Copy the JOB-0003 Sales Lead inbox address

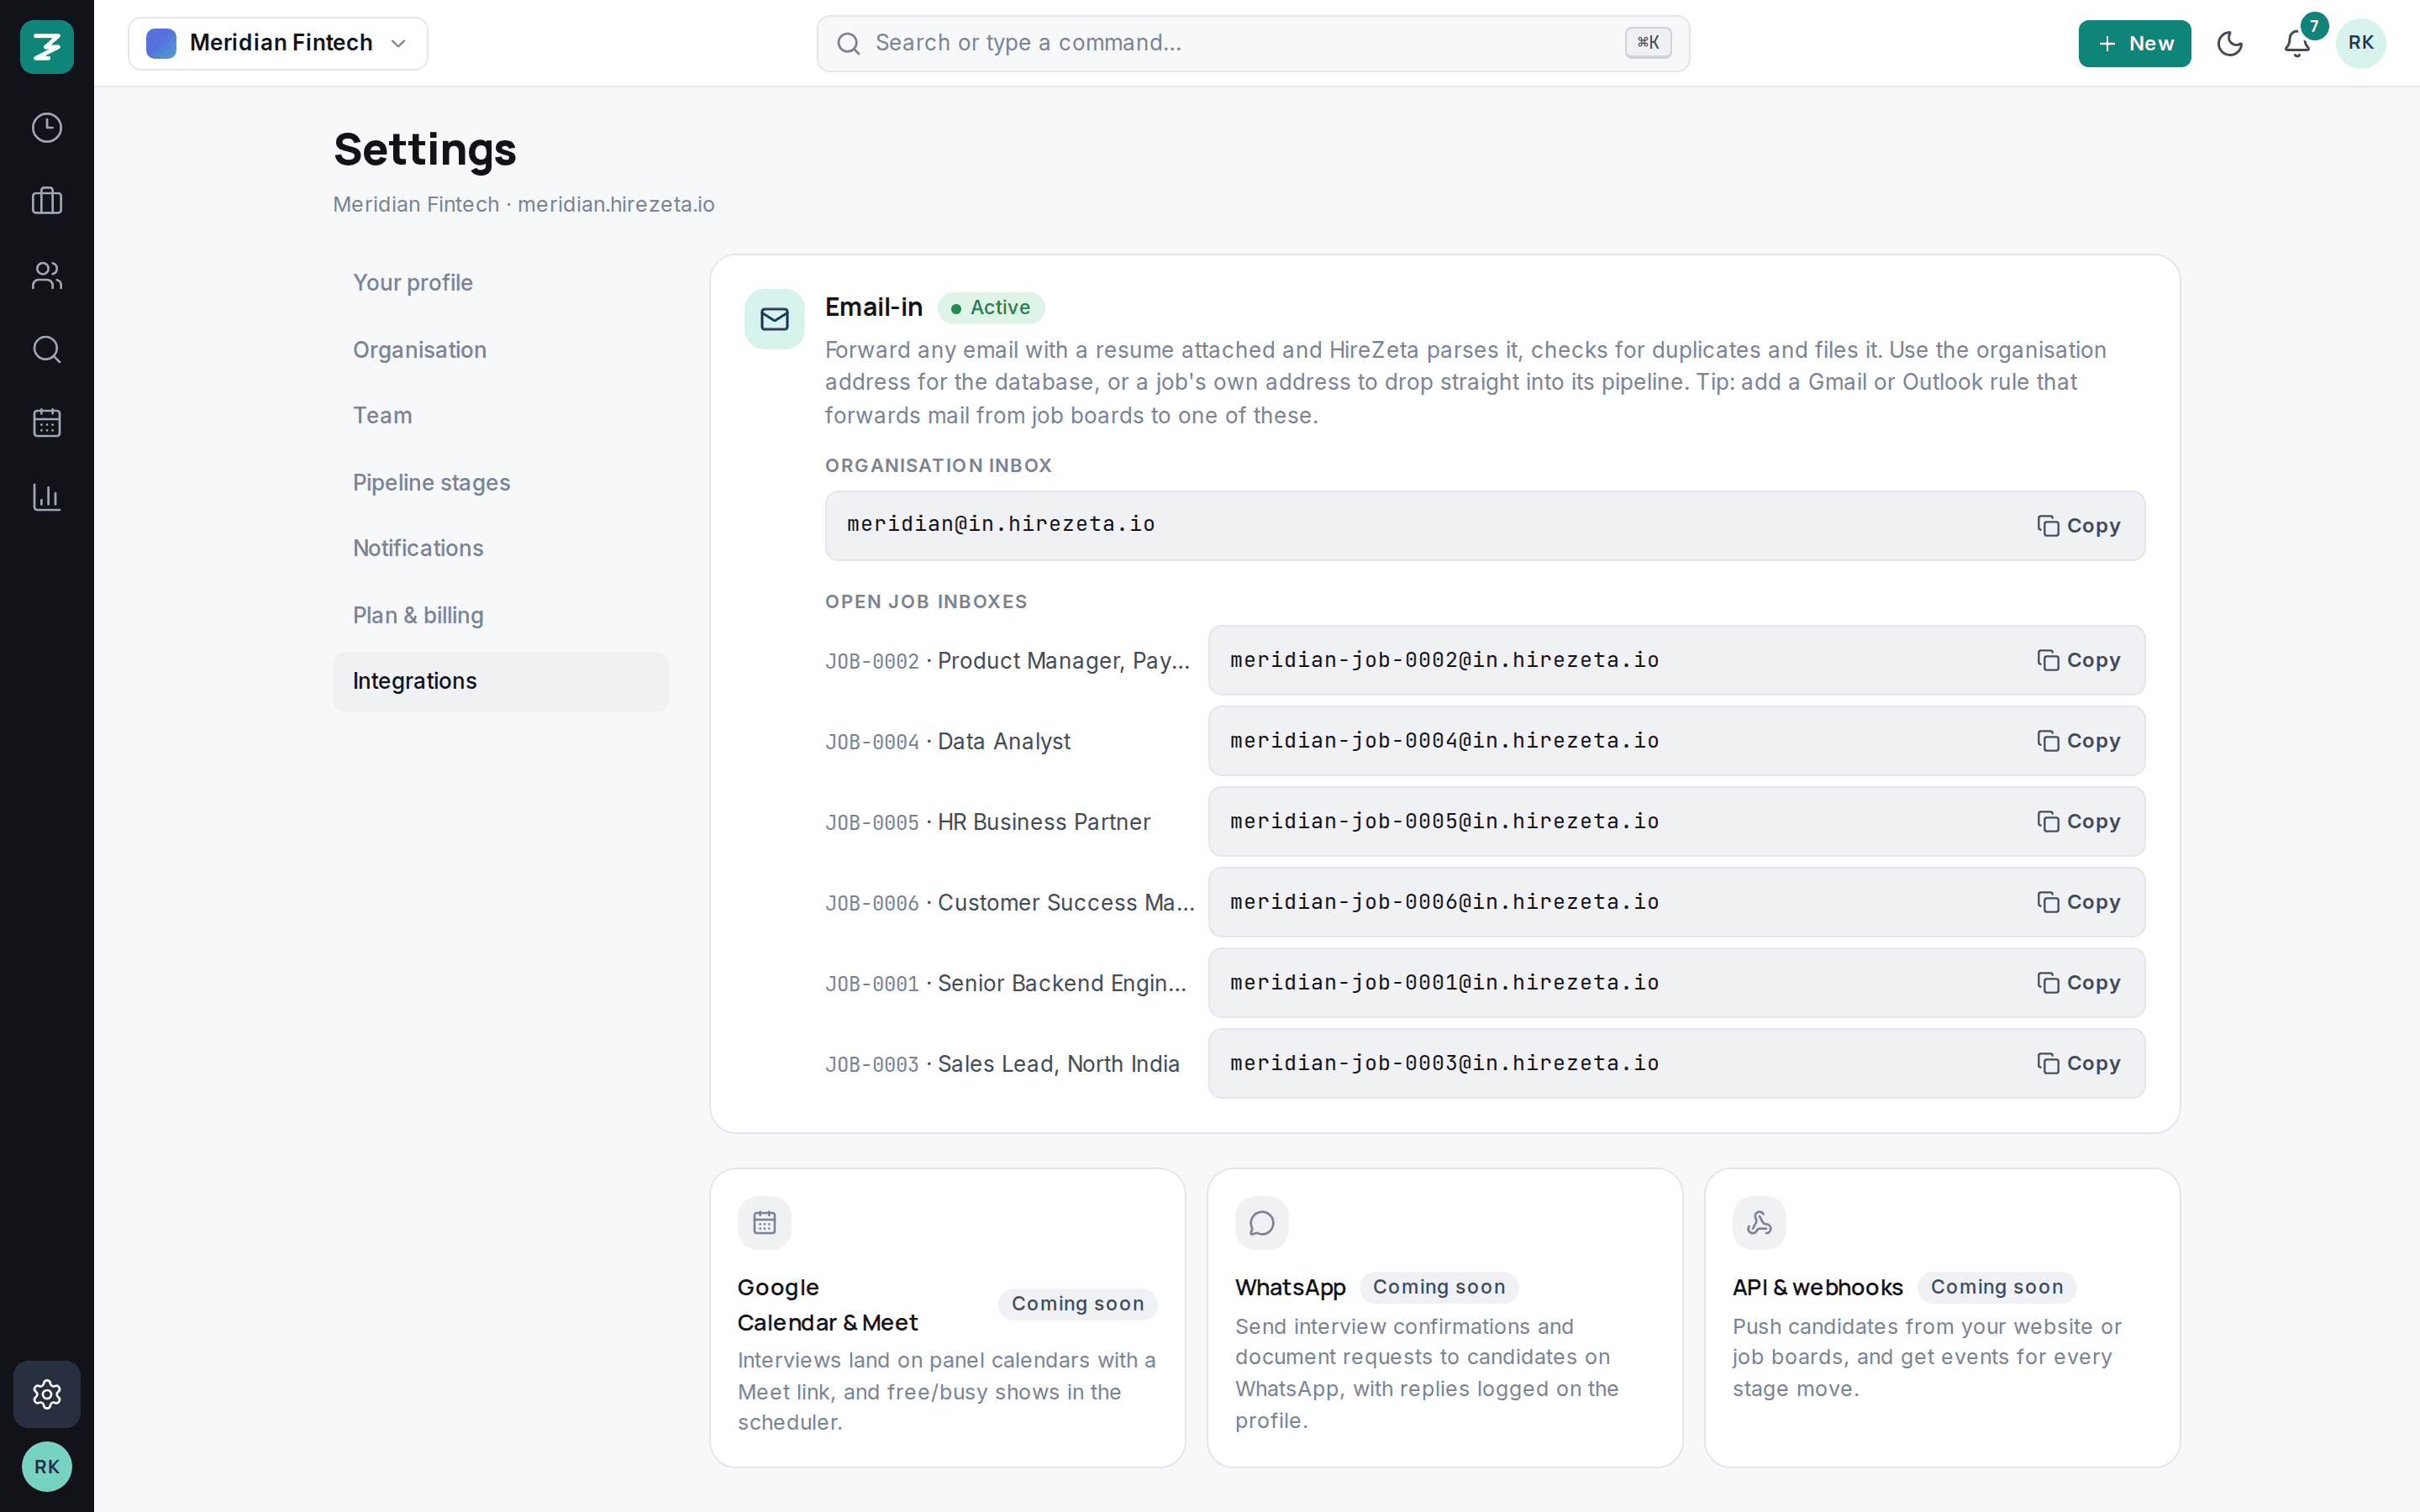pos(2078,1063)
